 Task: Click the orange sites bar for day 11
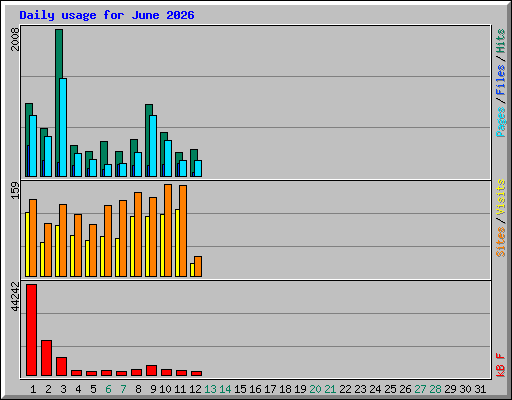(183, 231)
